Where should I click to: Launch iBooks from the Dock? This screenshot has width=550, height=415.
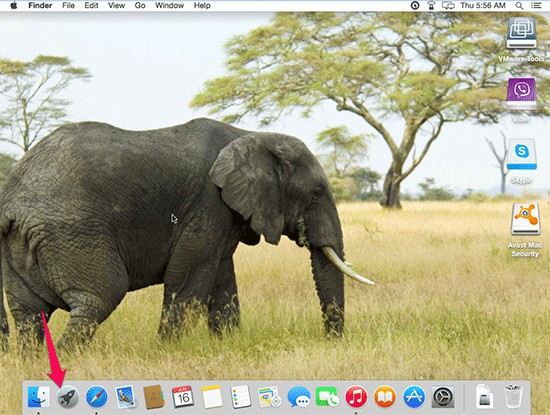(x=385, y=397)
